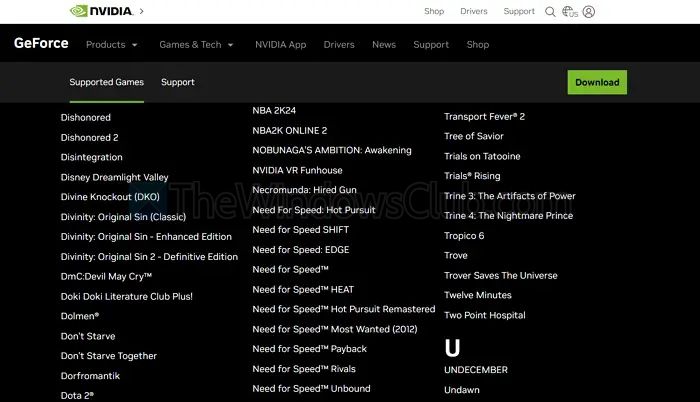The image size is (700, 402).
Task: Expand the Products dropdown menu
Action: 112,45
